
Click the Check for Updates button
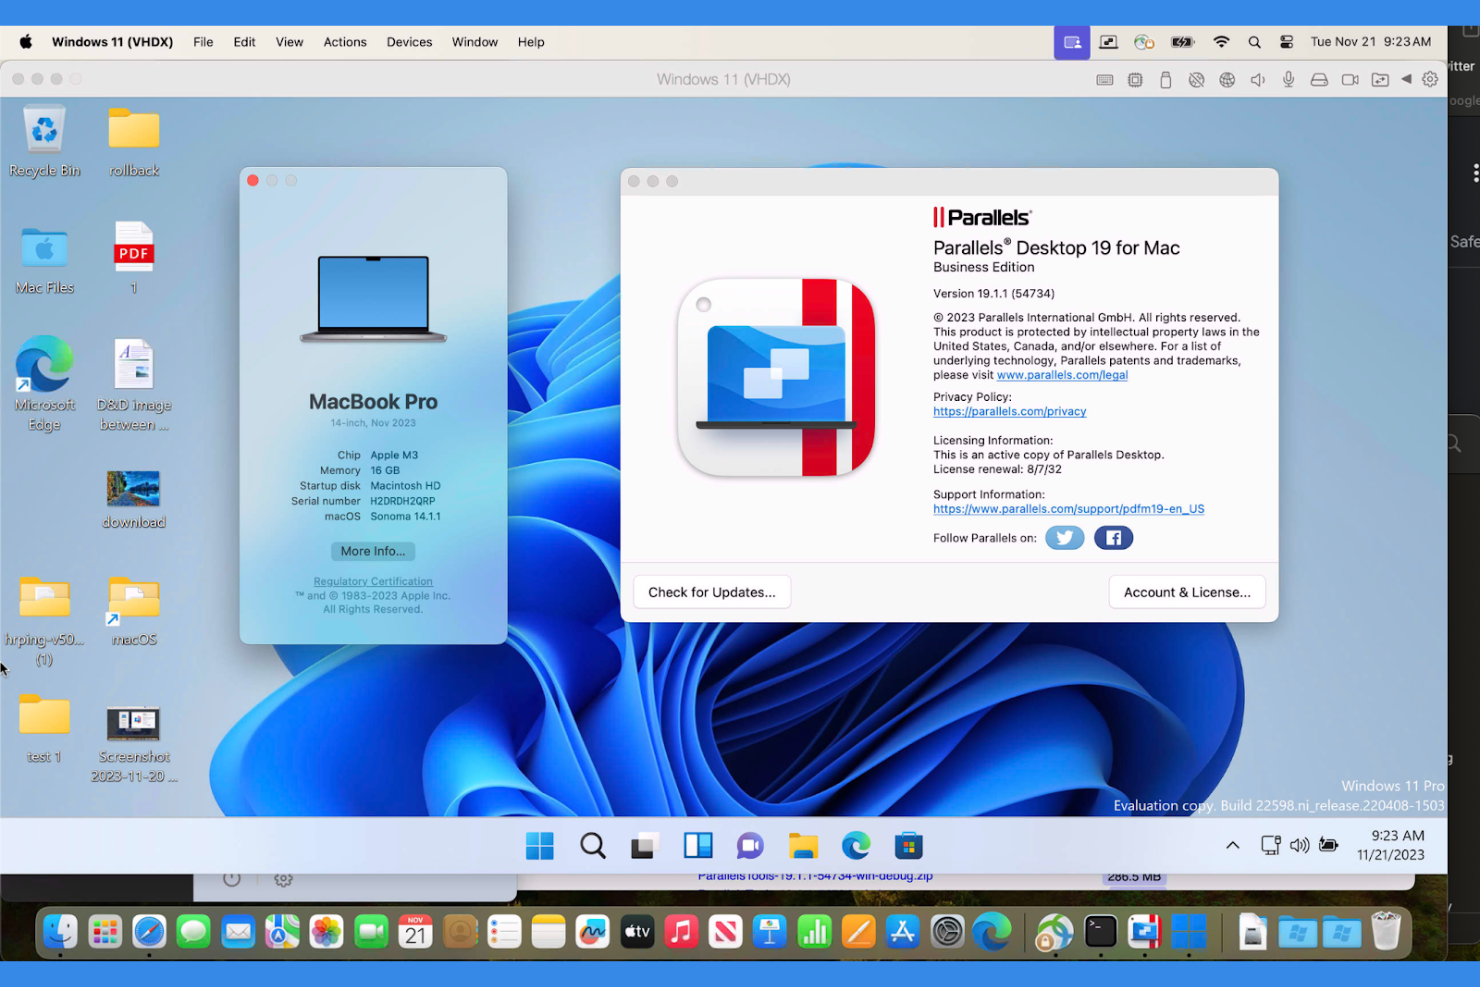click(x=711, y=591)
